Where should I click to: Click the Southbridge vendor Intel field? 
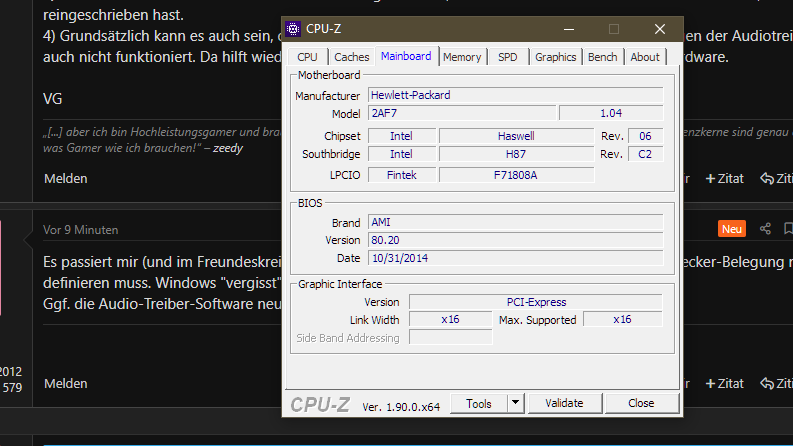click(402, 154)
